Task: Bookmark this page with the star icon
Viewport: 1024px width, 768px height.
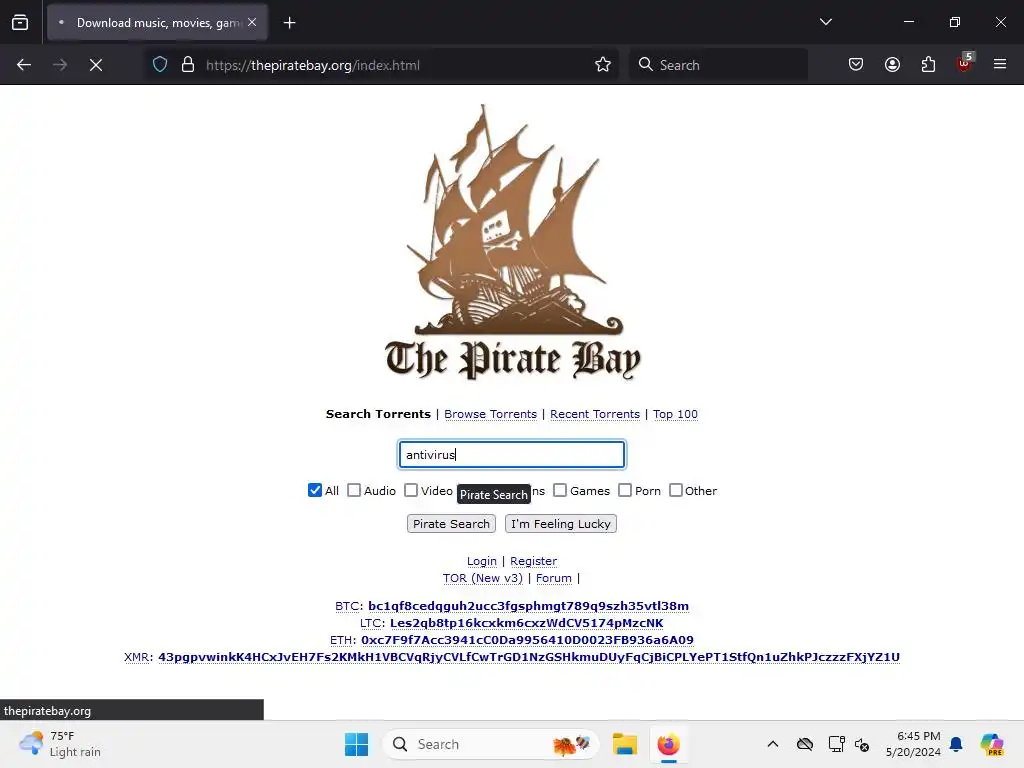Action: click(x=603, y=65)
